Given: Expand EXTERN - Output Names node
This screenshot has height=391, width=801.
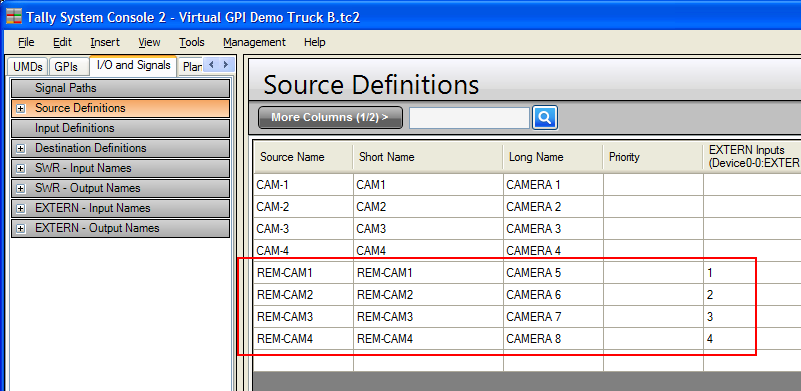Looking at the screenshot, I should pos(20,228).
